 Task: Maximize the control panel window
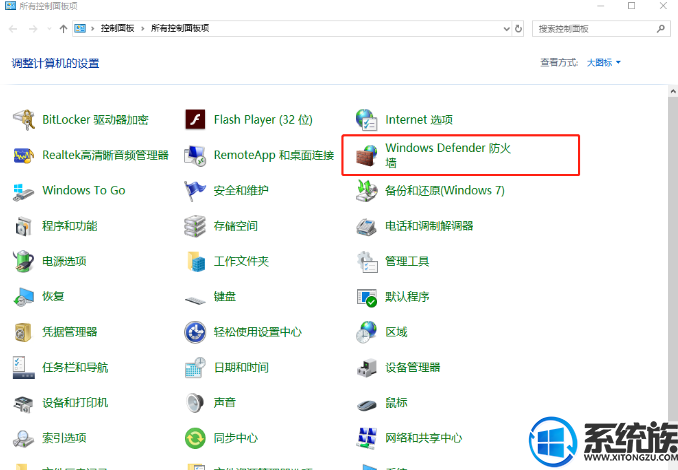(632, 6)
